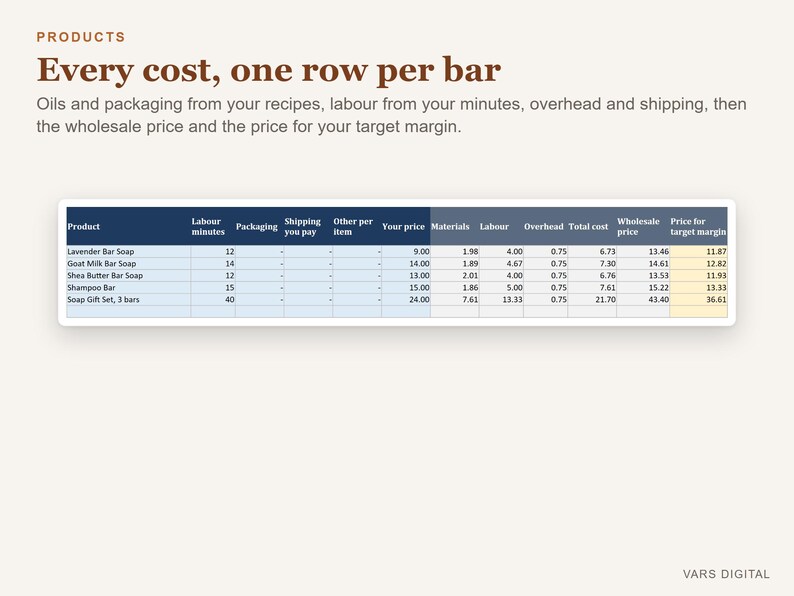The height and width of the screenshot is (596, 794).
Task: Select Shea Butter target margin price 11.93
Action: coord(698,276)
